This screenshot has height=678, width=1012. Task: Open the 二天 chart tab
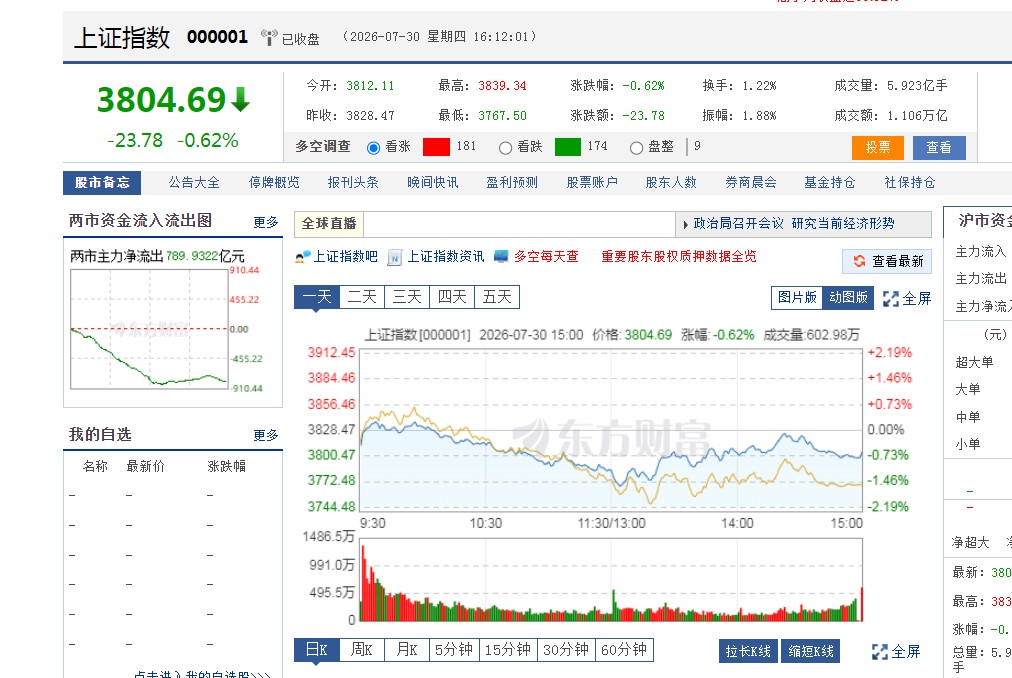[361, 297]
